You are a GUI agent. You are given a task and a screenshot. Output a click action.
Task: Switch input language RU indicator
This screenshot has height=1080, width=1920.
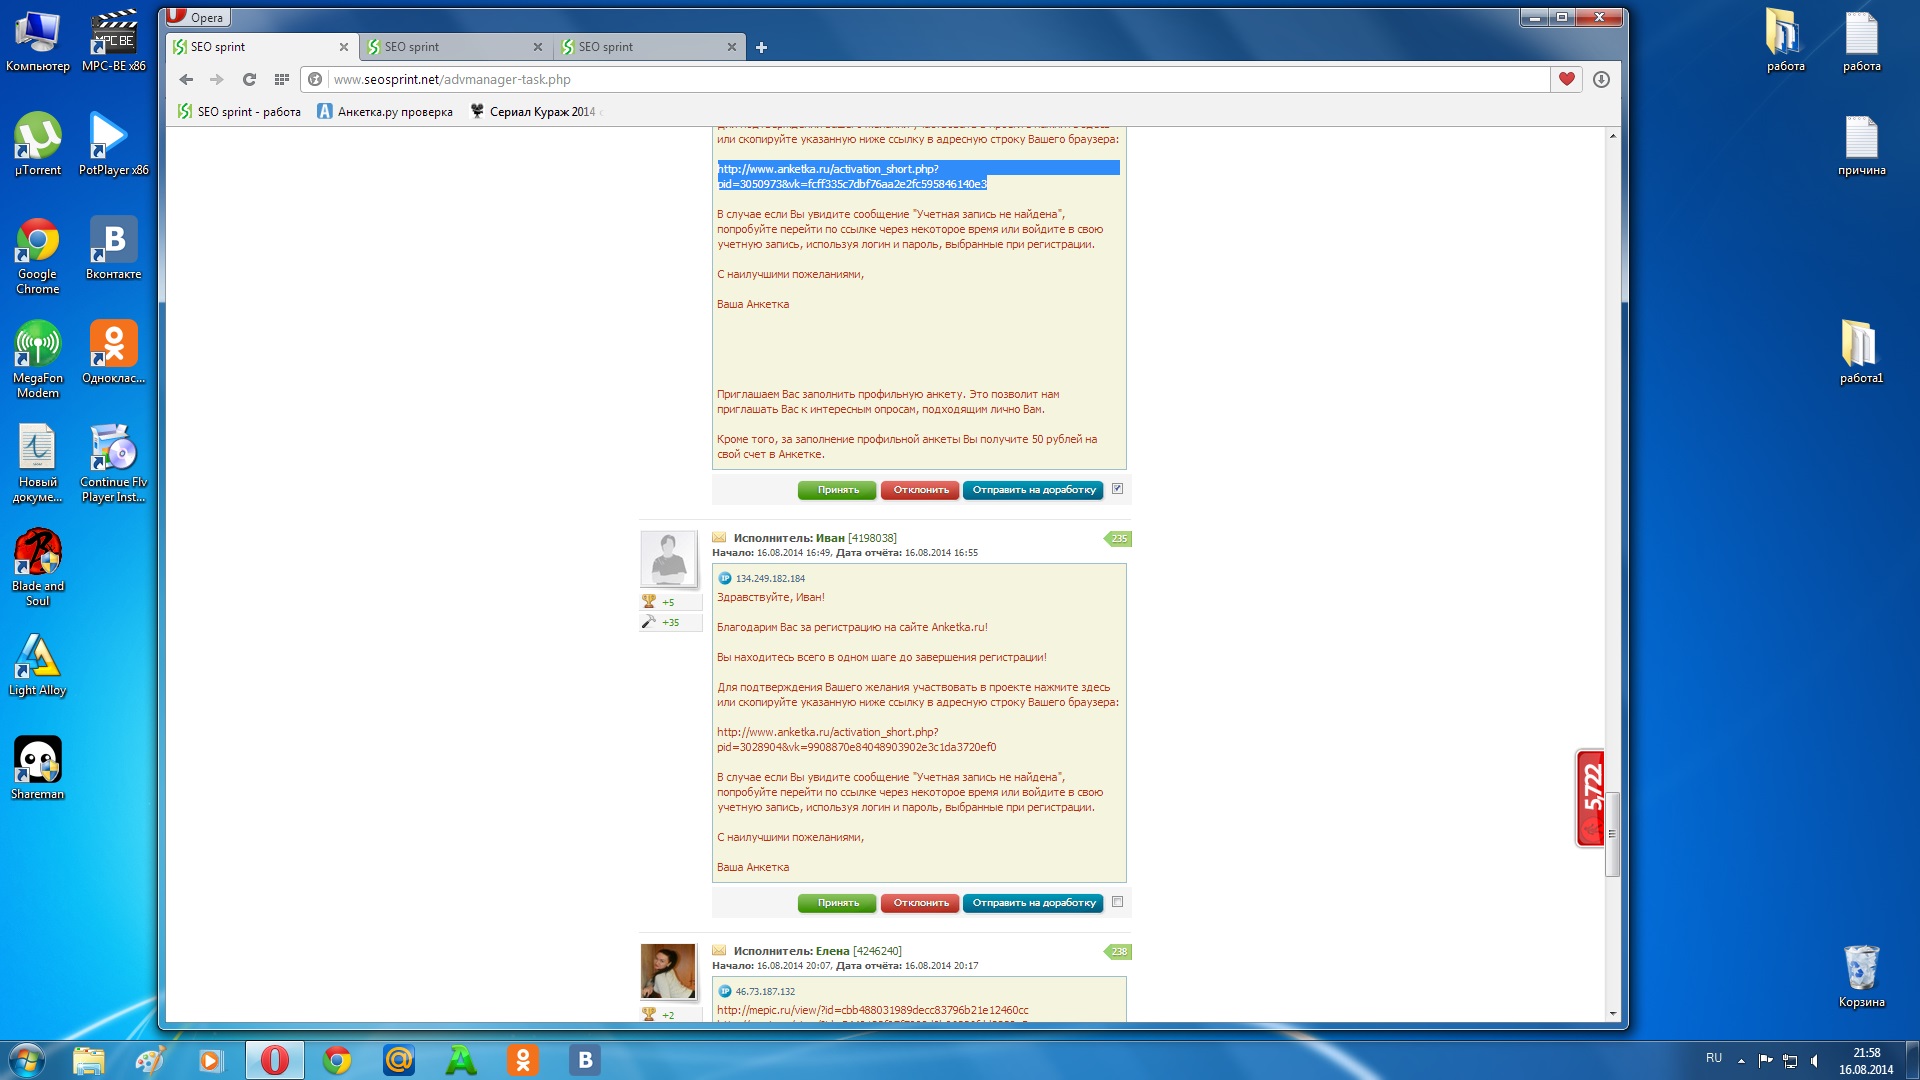[1714, 1058]
